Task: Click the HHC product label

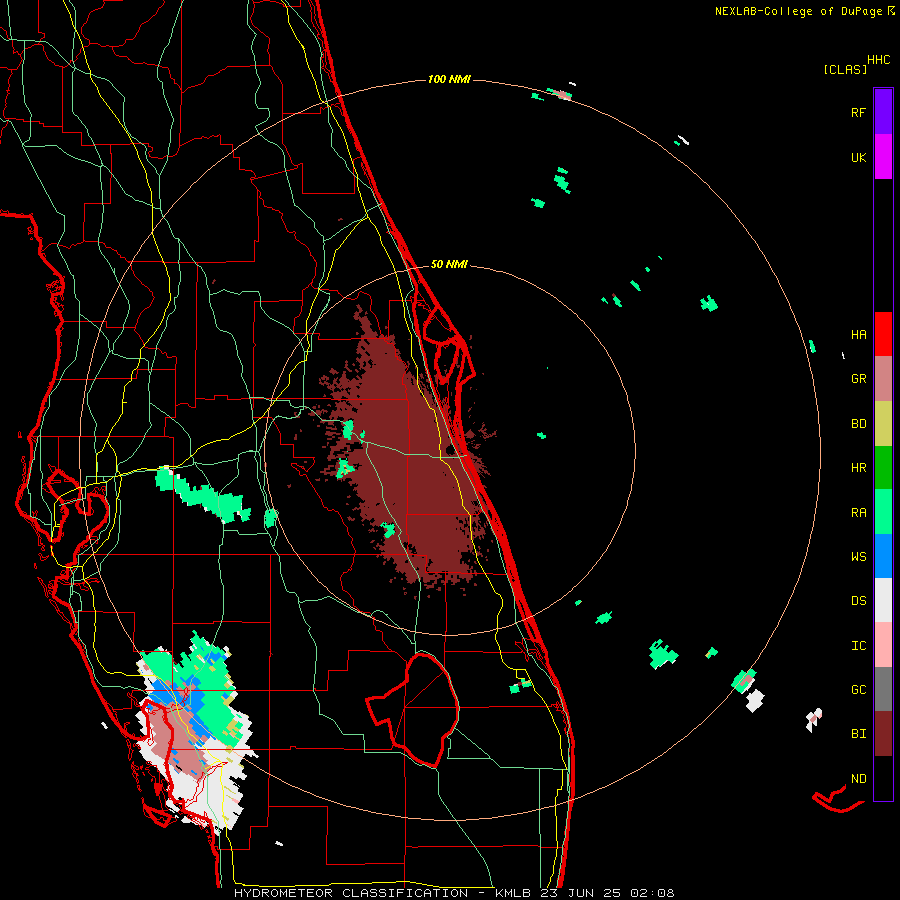Action: coord(879,60)
